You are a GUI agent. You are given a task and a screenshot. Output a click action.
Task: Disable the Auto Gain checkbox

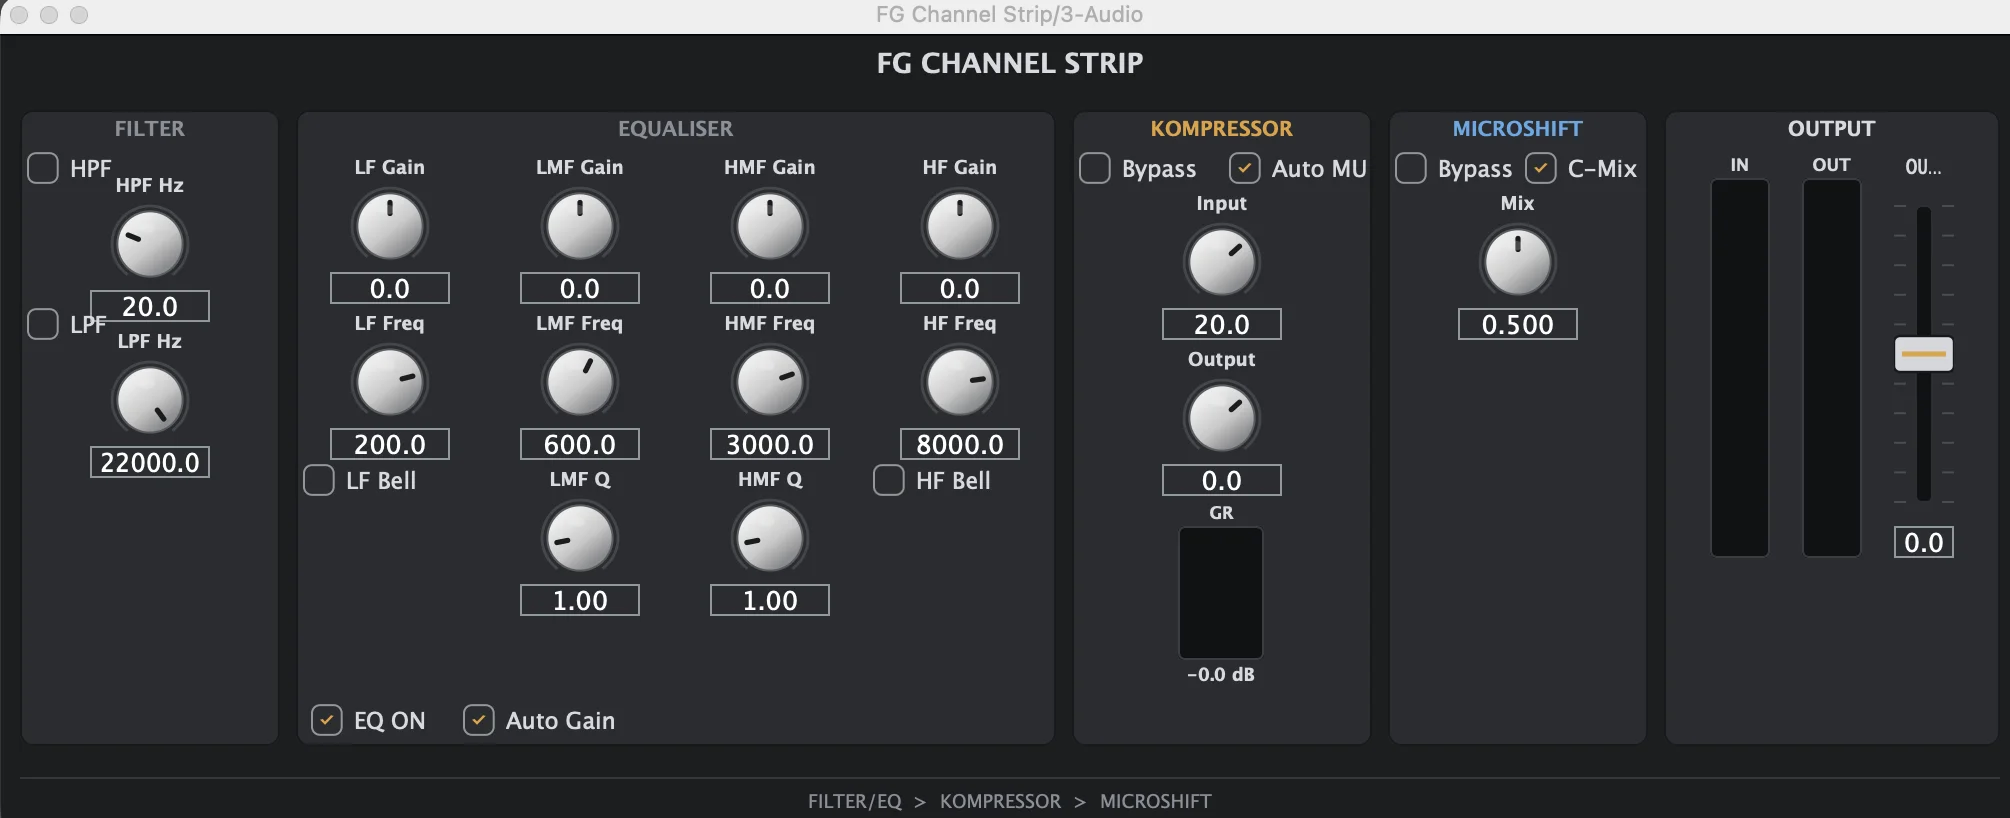point(479,720)
